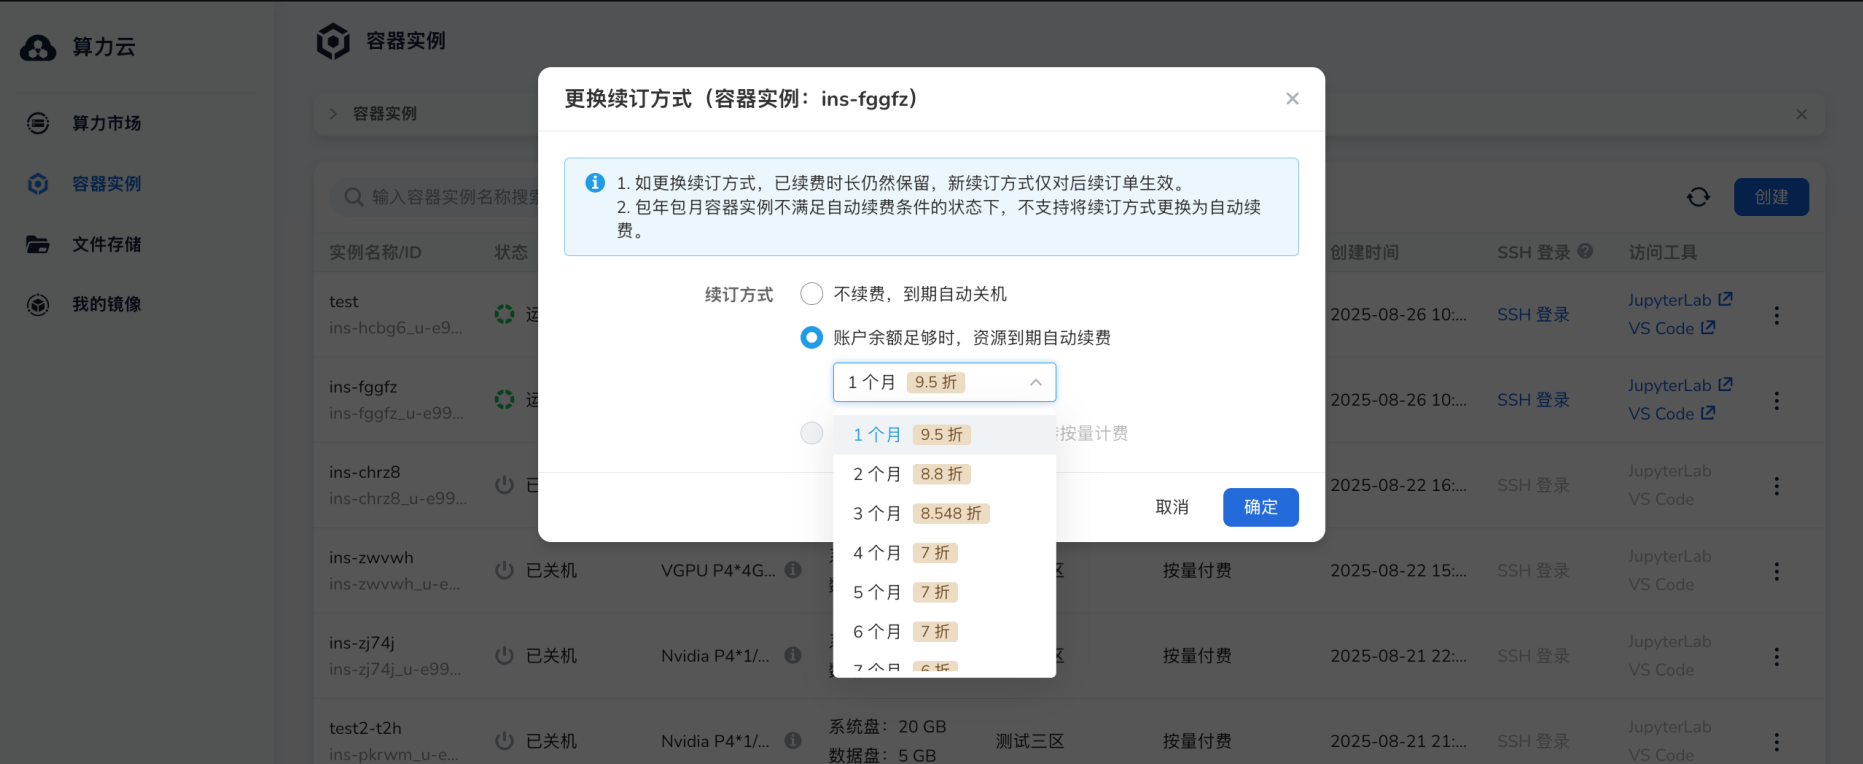
Task: Click the running status icon for ins-fggfz
Action: [505, 400]
